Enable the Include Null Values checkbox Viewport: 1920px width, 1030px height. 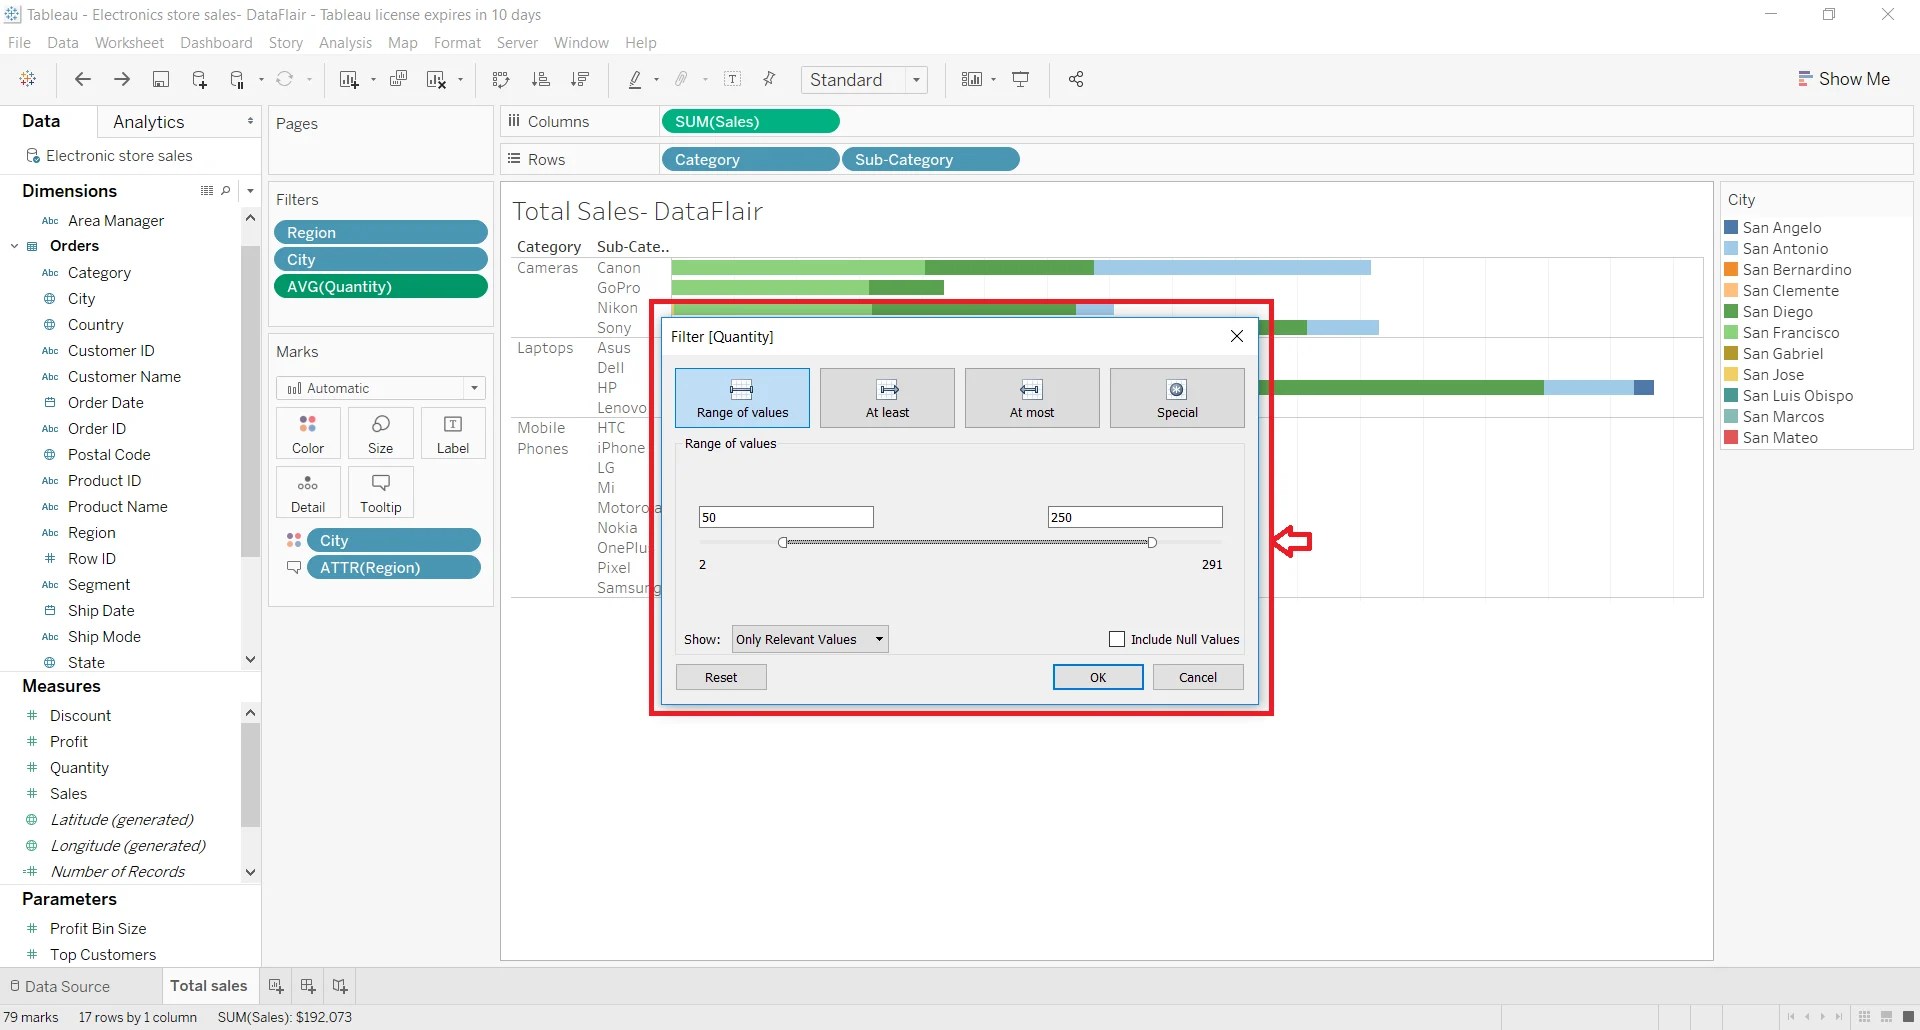1118,638
